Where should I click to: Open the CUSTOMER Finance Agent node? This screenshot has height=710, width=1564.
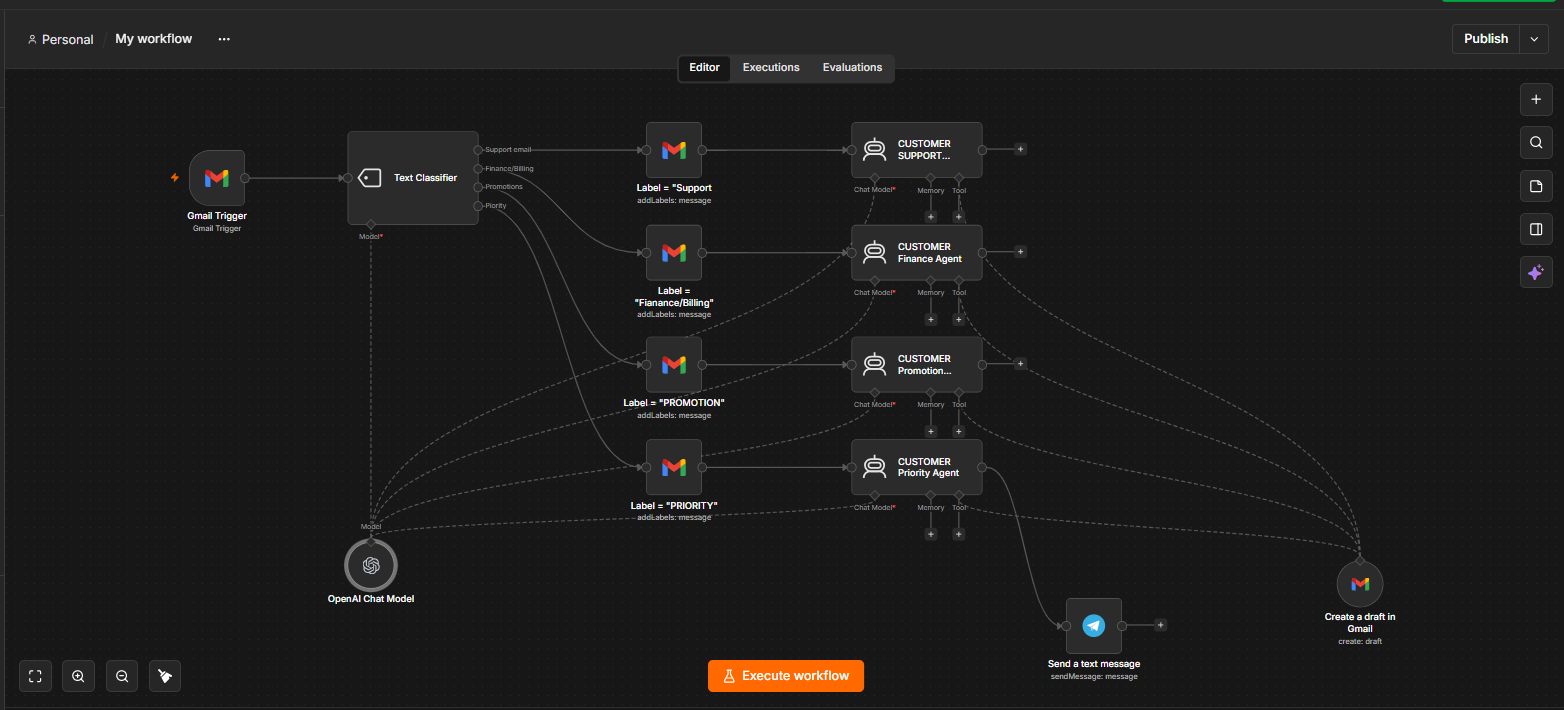(x=917, y=253)
